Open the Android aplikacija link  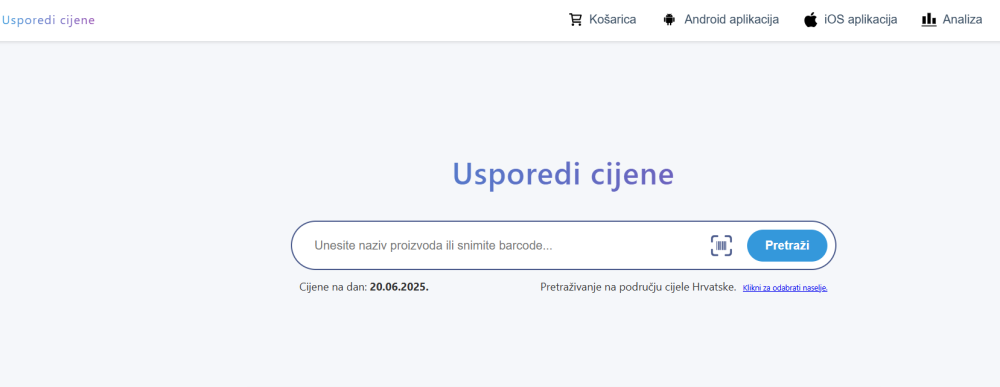pos(721,20)
